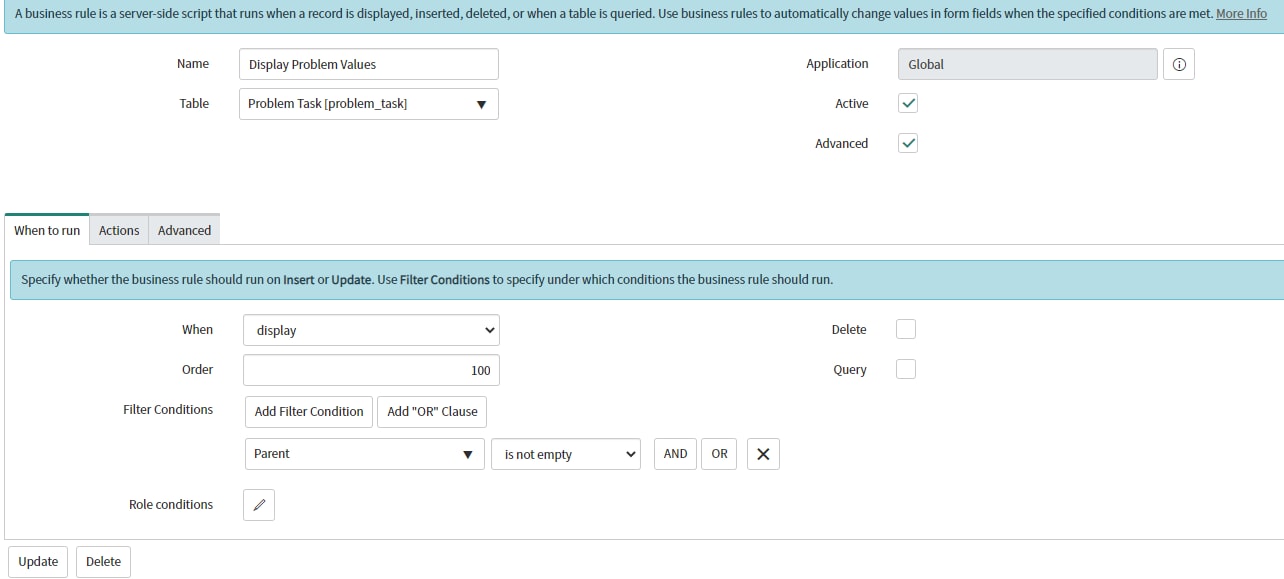1284x579 pixels.
Task: Open the When dropdown
Action: (371, 330)
